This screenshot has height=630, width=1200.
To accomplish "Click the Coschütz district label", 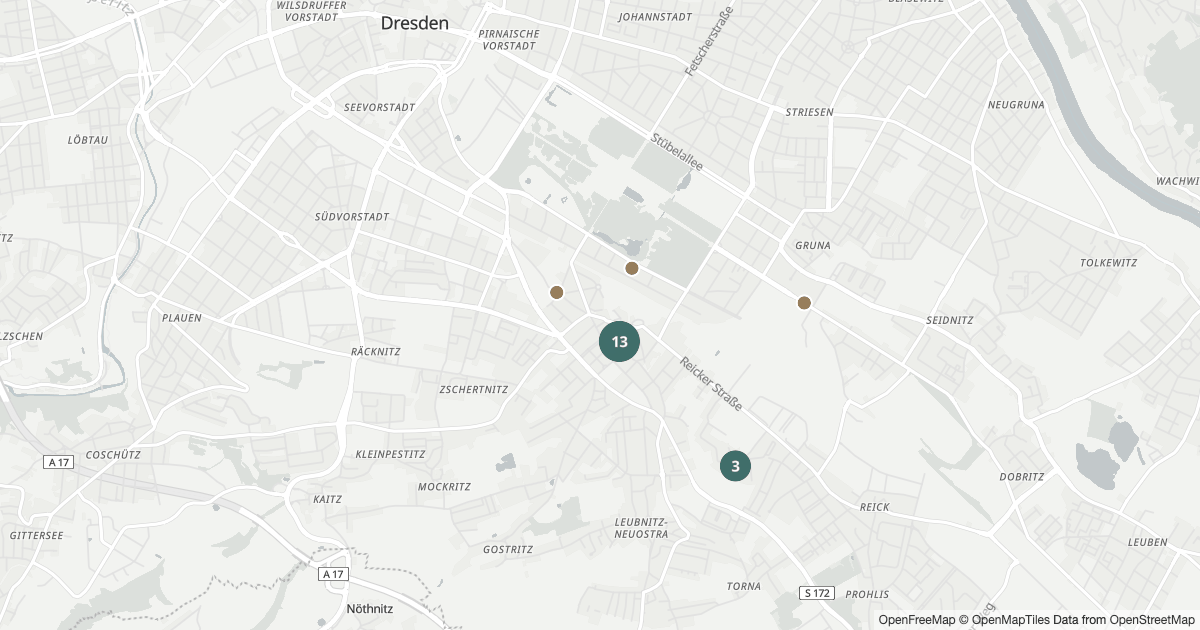I will point(113,454).
